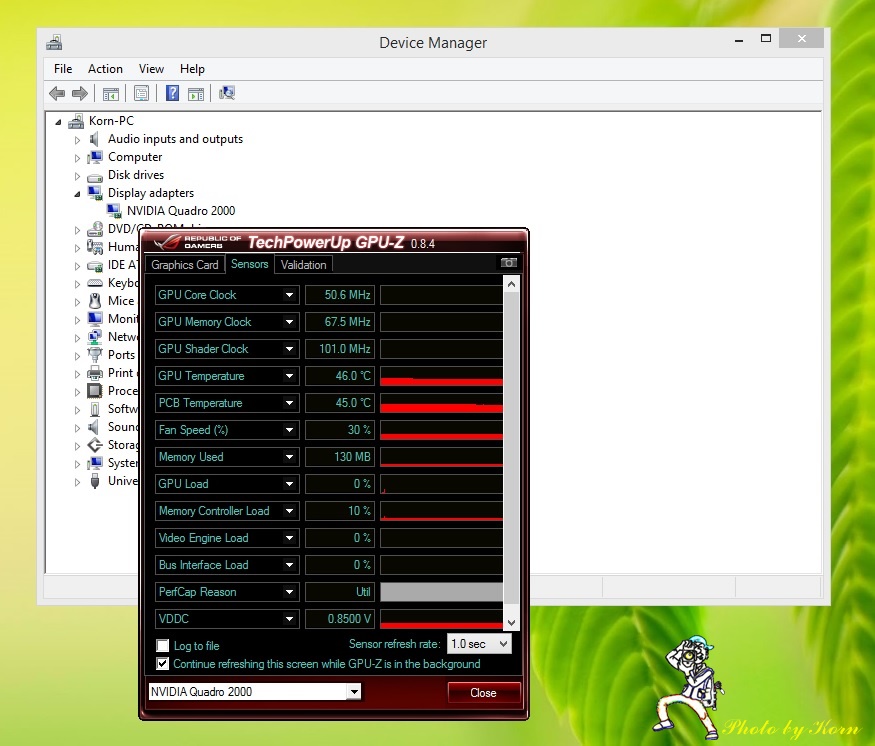Expand the Disk drives node

coord(77,176)
